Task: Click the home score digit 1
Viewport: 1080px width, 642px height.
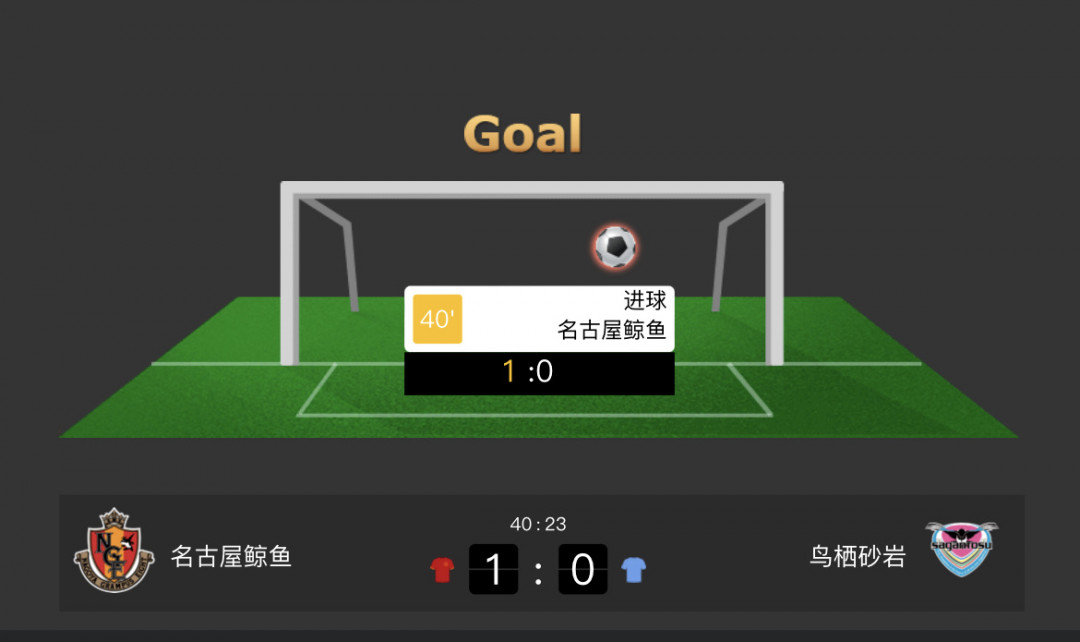Action: pyautogui.click(x=493, y=569)
